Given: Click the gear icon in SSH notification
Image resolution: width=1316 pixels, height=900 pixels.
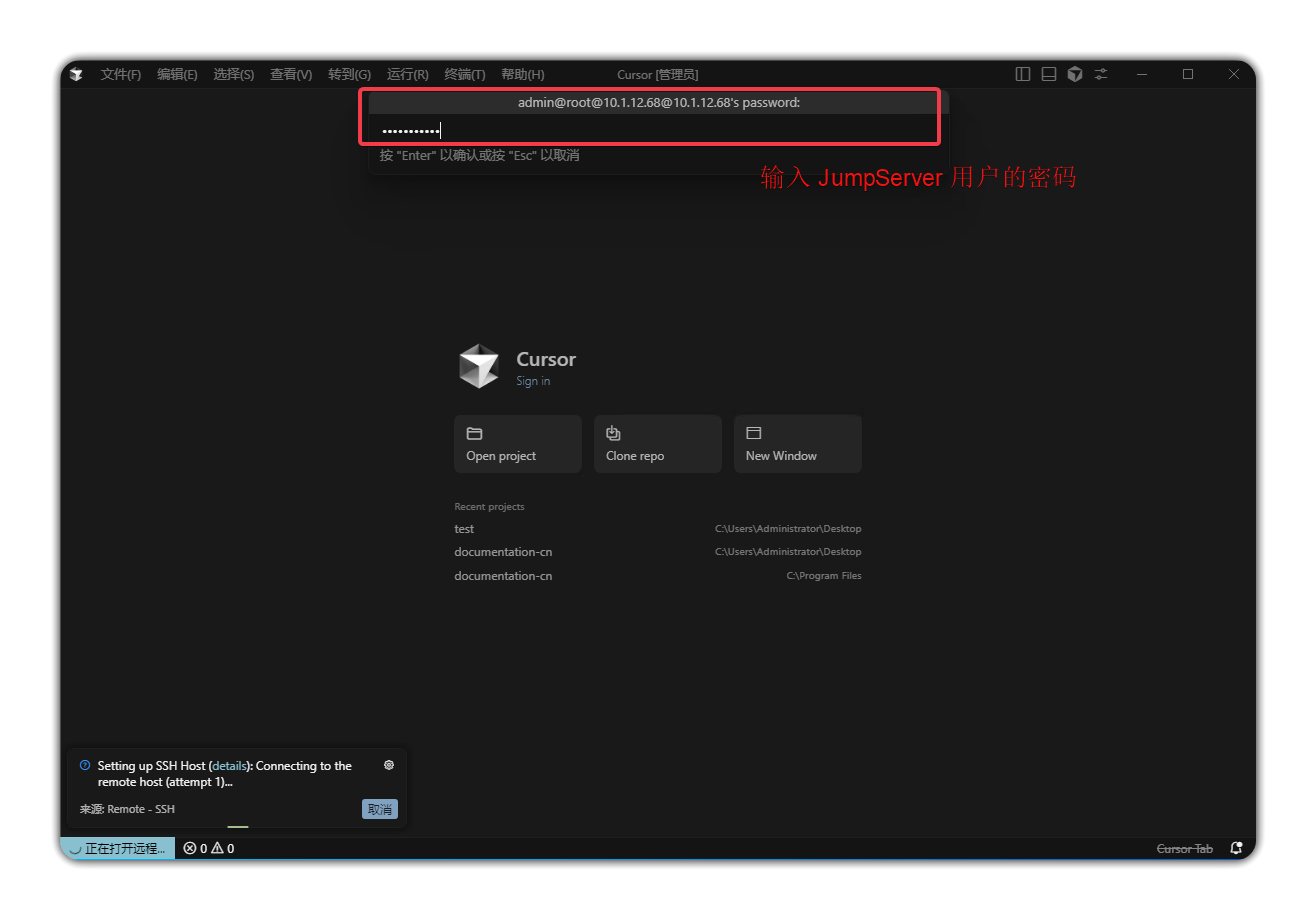Looking at the screenshot, I should (389, 765).
